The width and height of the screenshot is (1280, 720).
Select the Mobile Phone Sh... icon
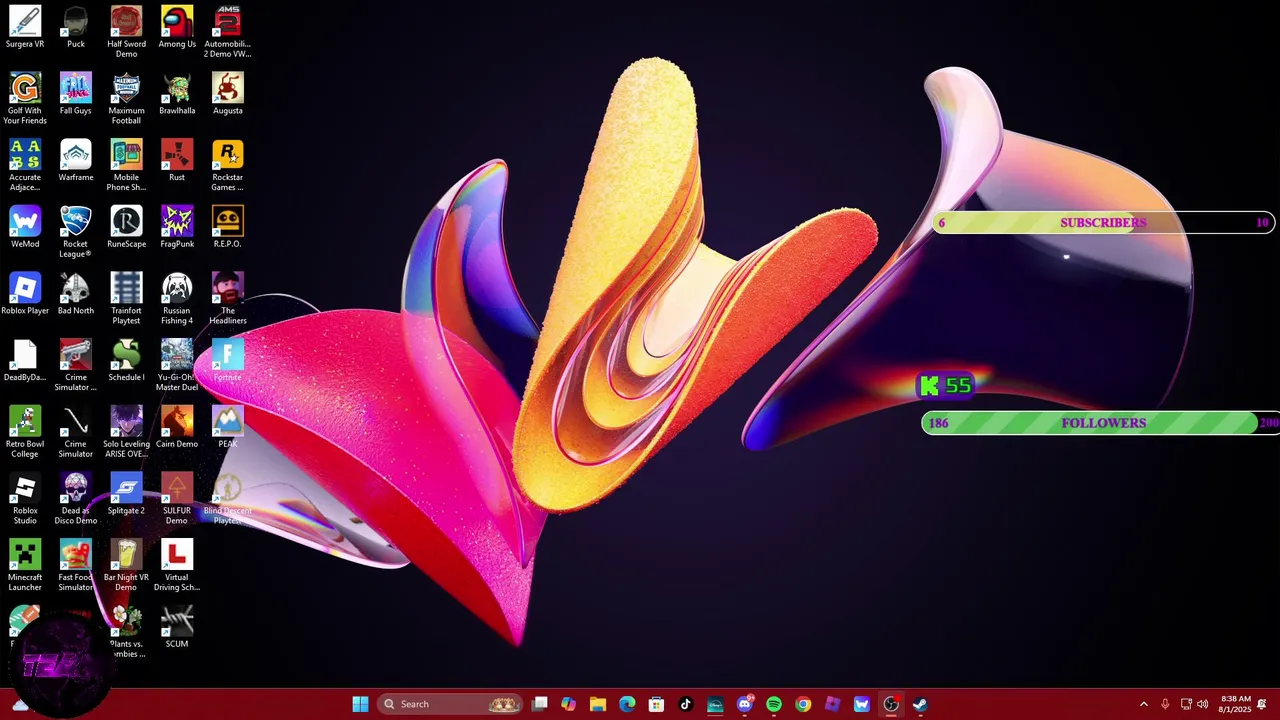(126, 165)
